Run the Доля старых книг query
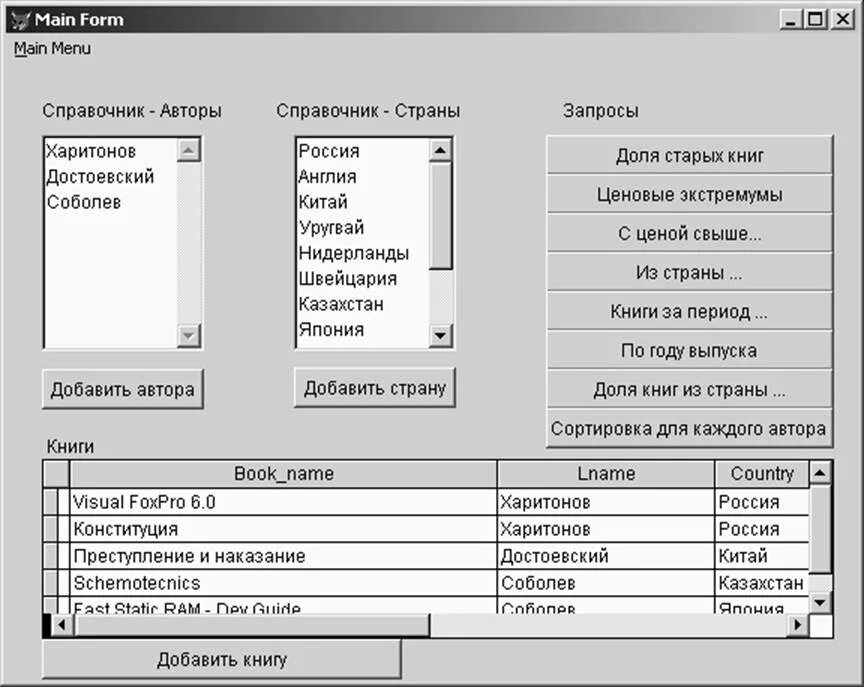The width and height of the screenshot is (864, 687). (689, 155)
